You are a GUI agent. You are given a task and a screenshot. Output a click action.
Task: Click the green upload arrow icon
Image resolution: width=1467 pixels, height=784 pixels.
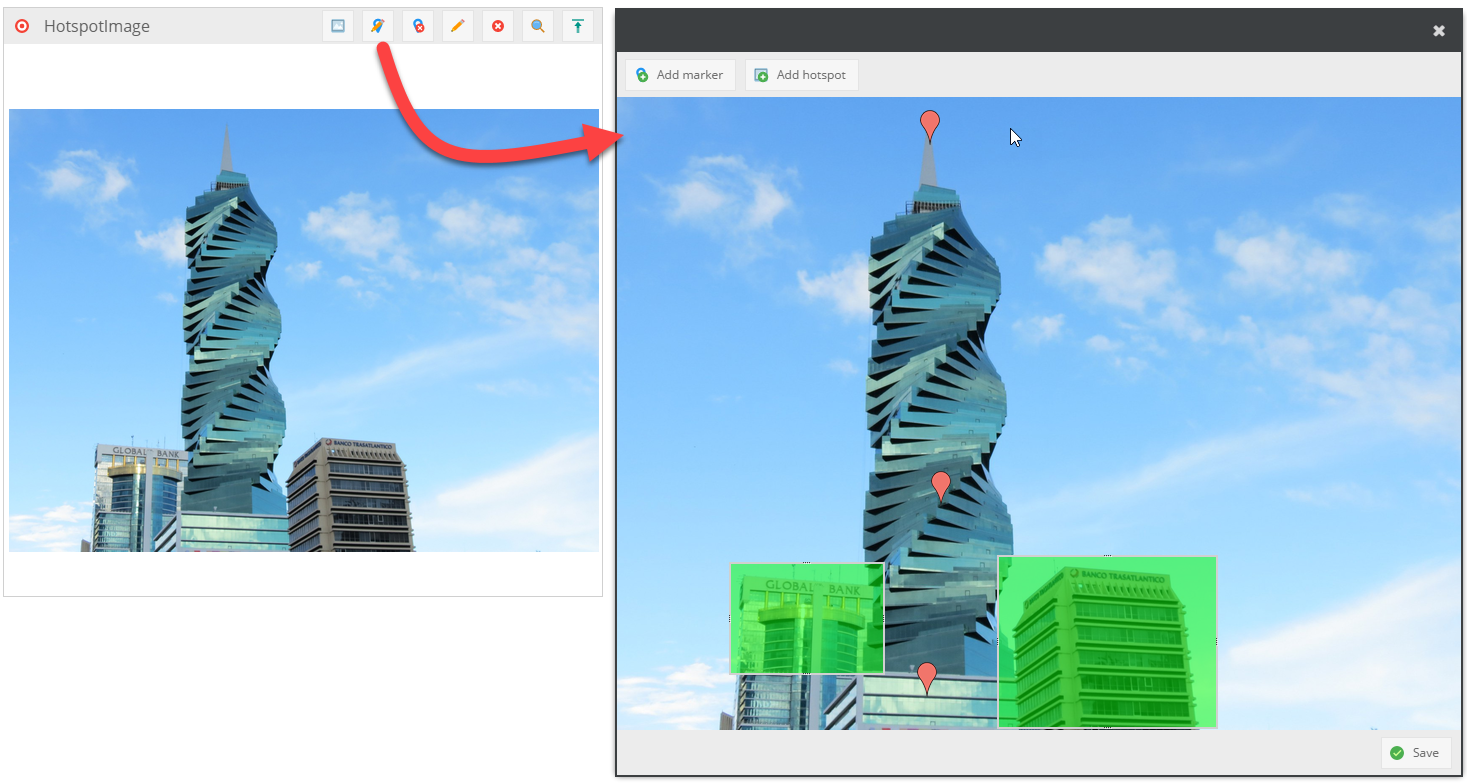[578, 27]
